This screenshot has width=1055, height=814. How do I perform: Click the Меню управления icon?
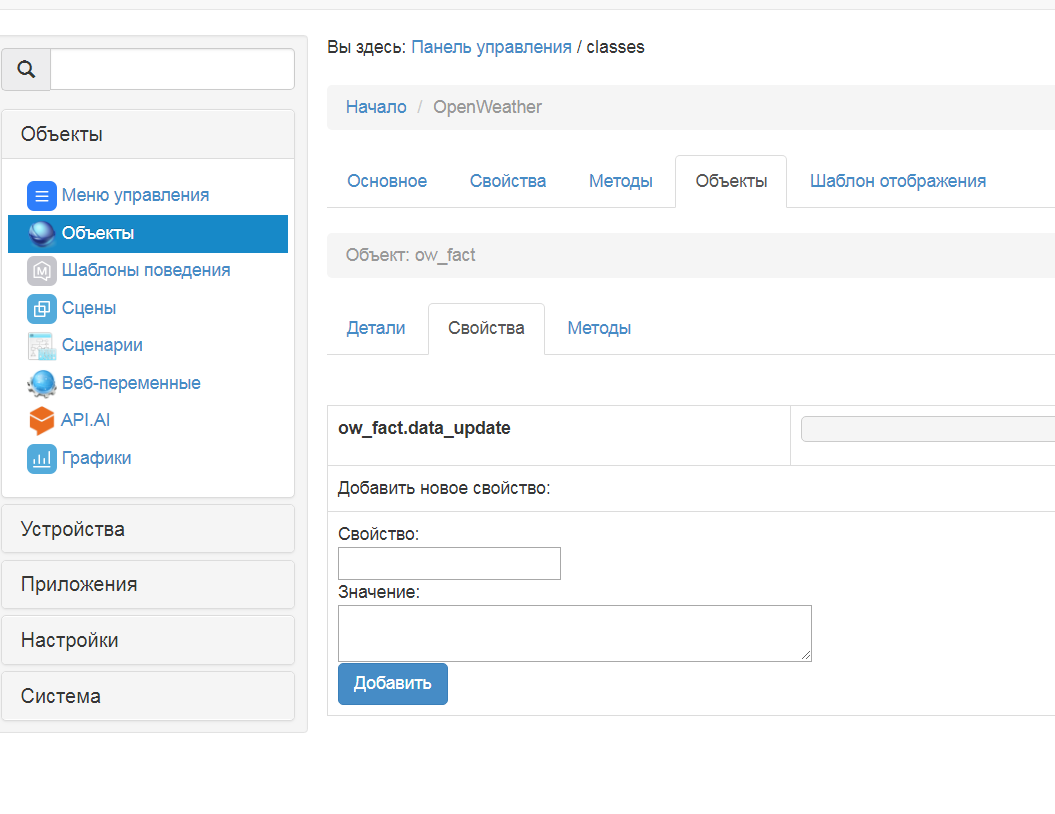click(x=42, y=195)
